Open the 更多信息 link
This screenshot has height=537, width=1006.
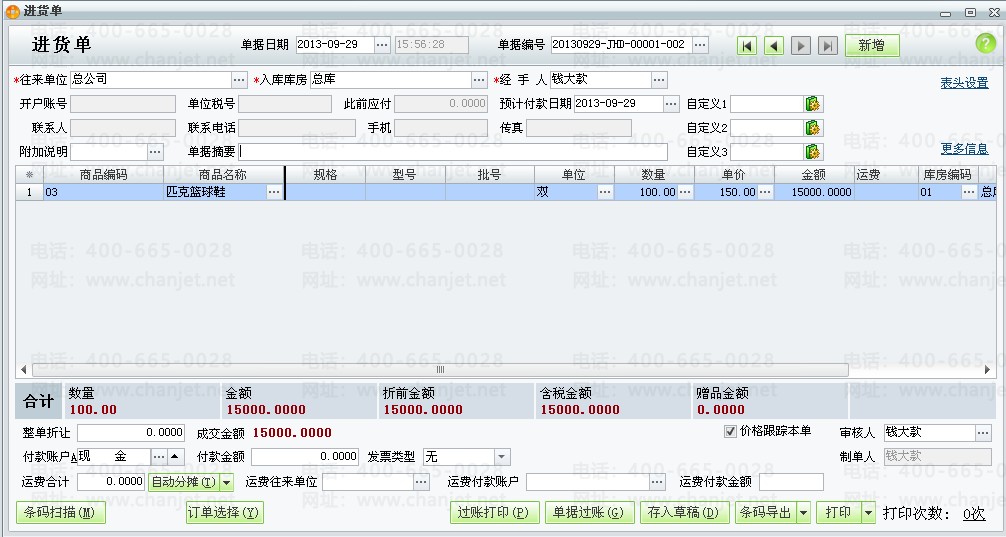pos(964,149)
